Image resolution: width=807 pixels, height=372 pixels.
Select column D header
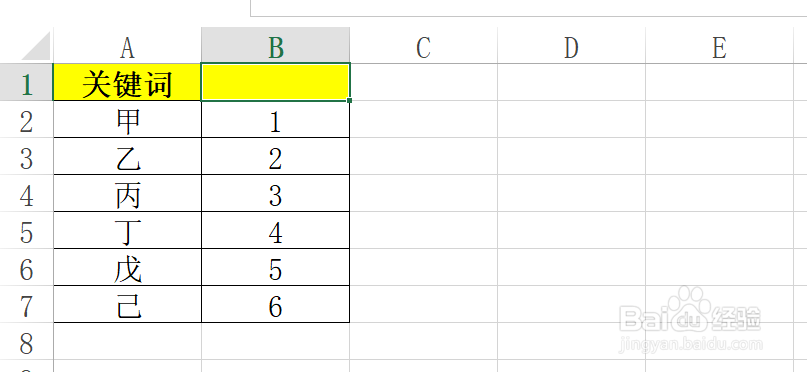pyautogui.click(x=571, y=46)
